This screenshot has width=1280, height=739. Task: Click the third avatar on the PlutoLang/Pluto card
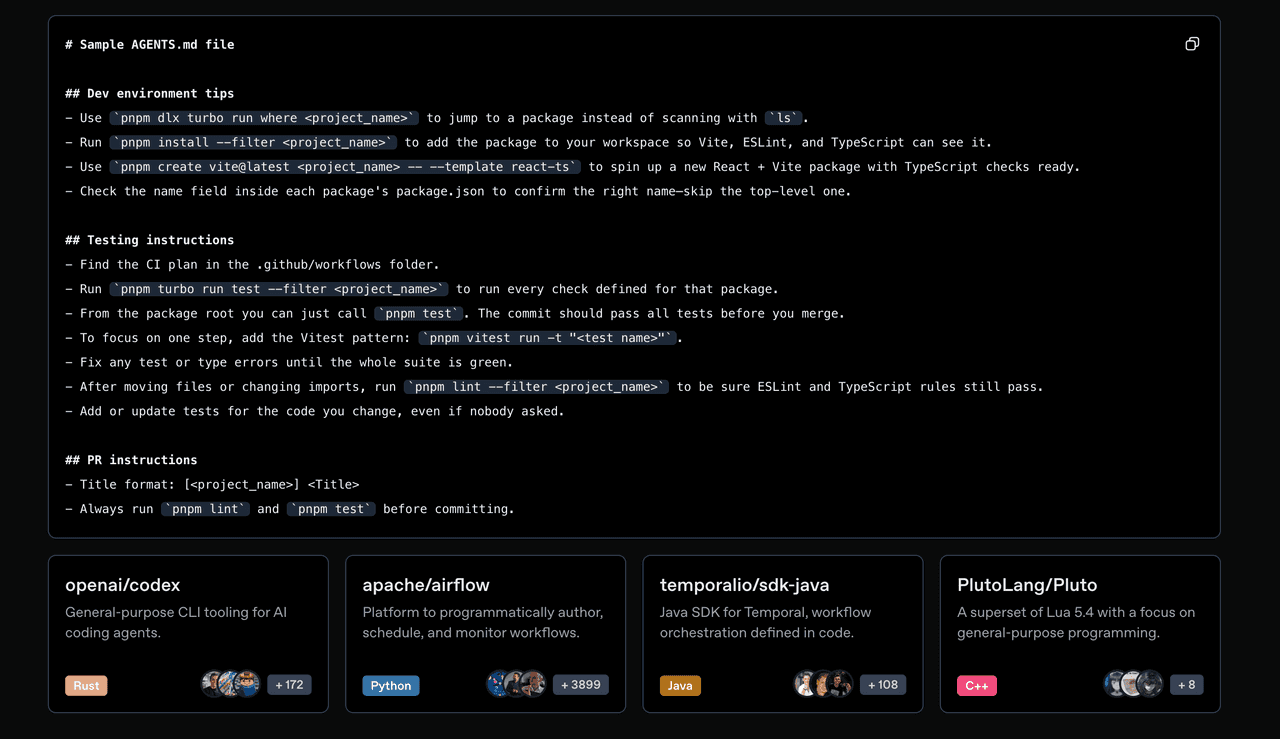1150,684
